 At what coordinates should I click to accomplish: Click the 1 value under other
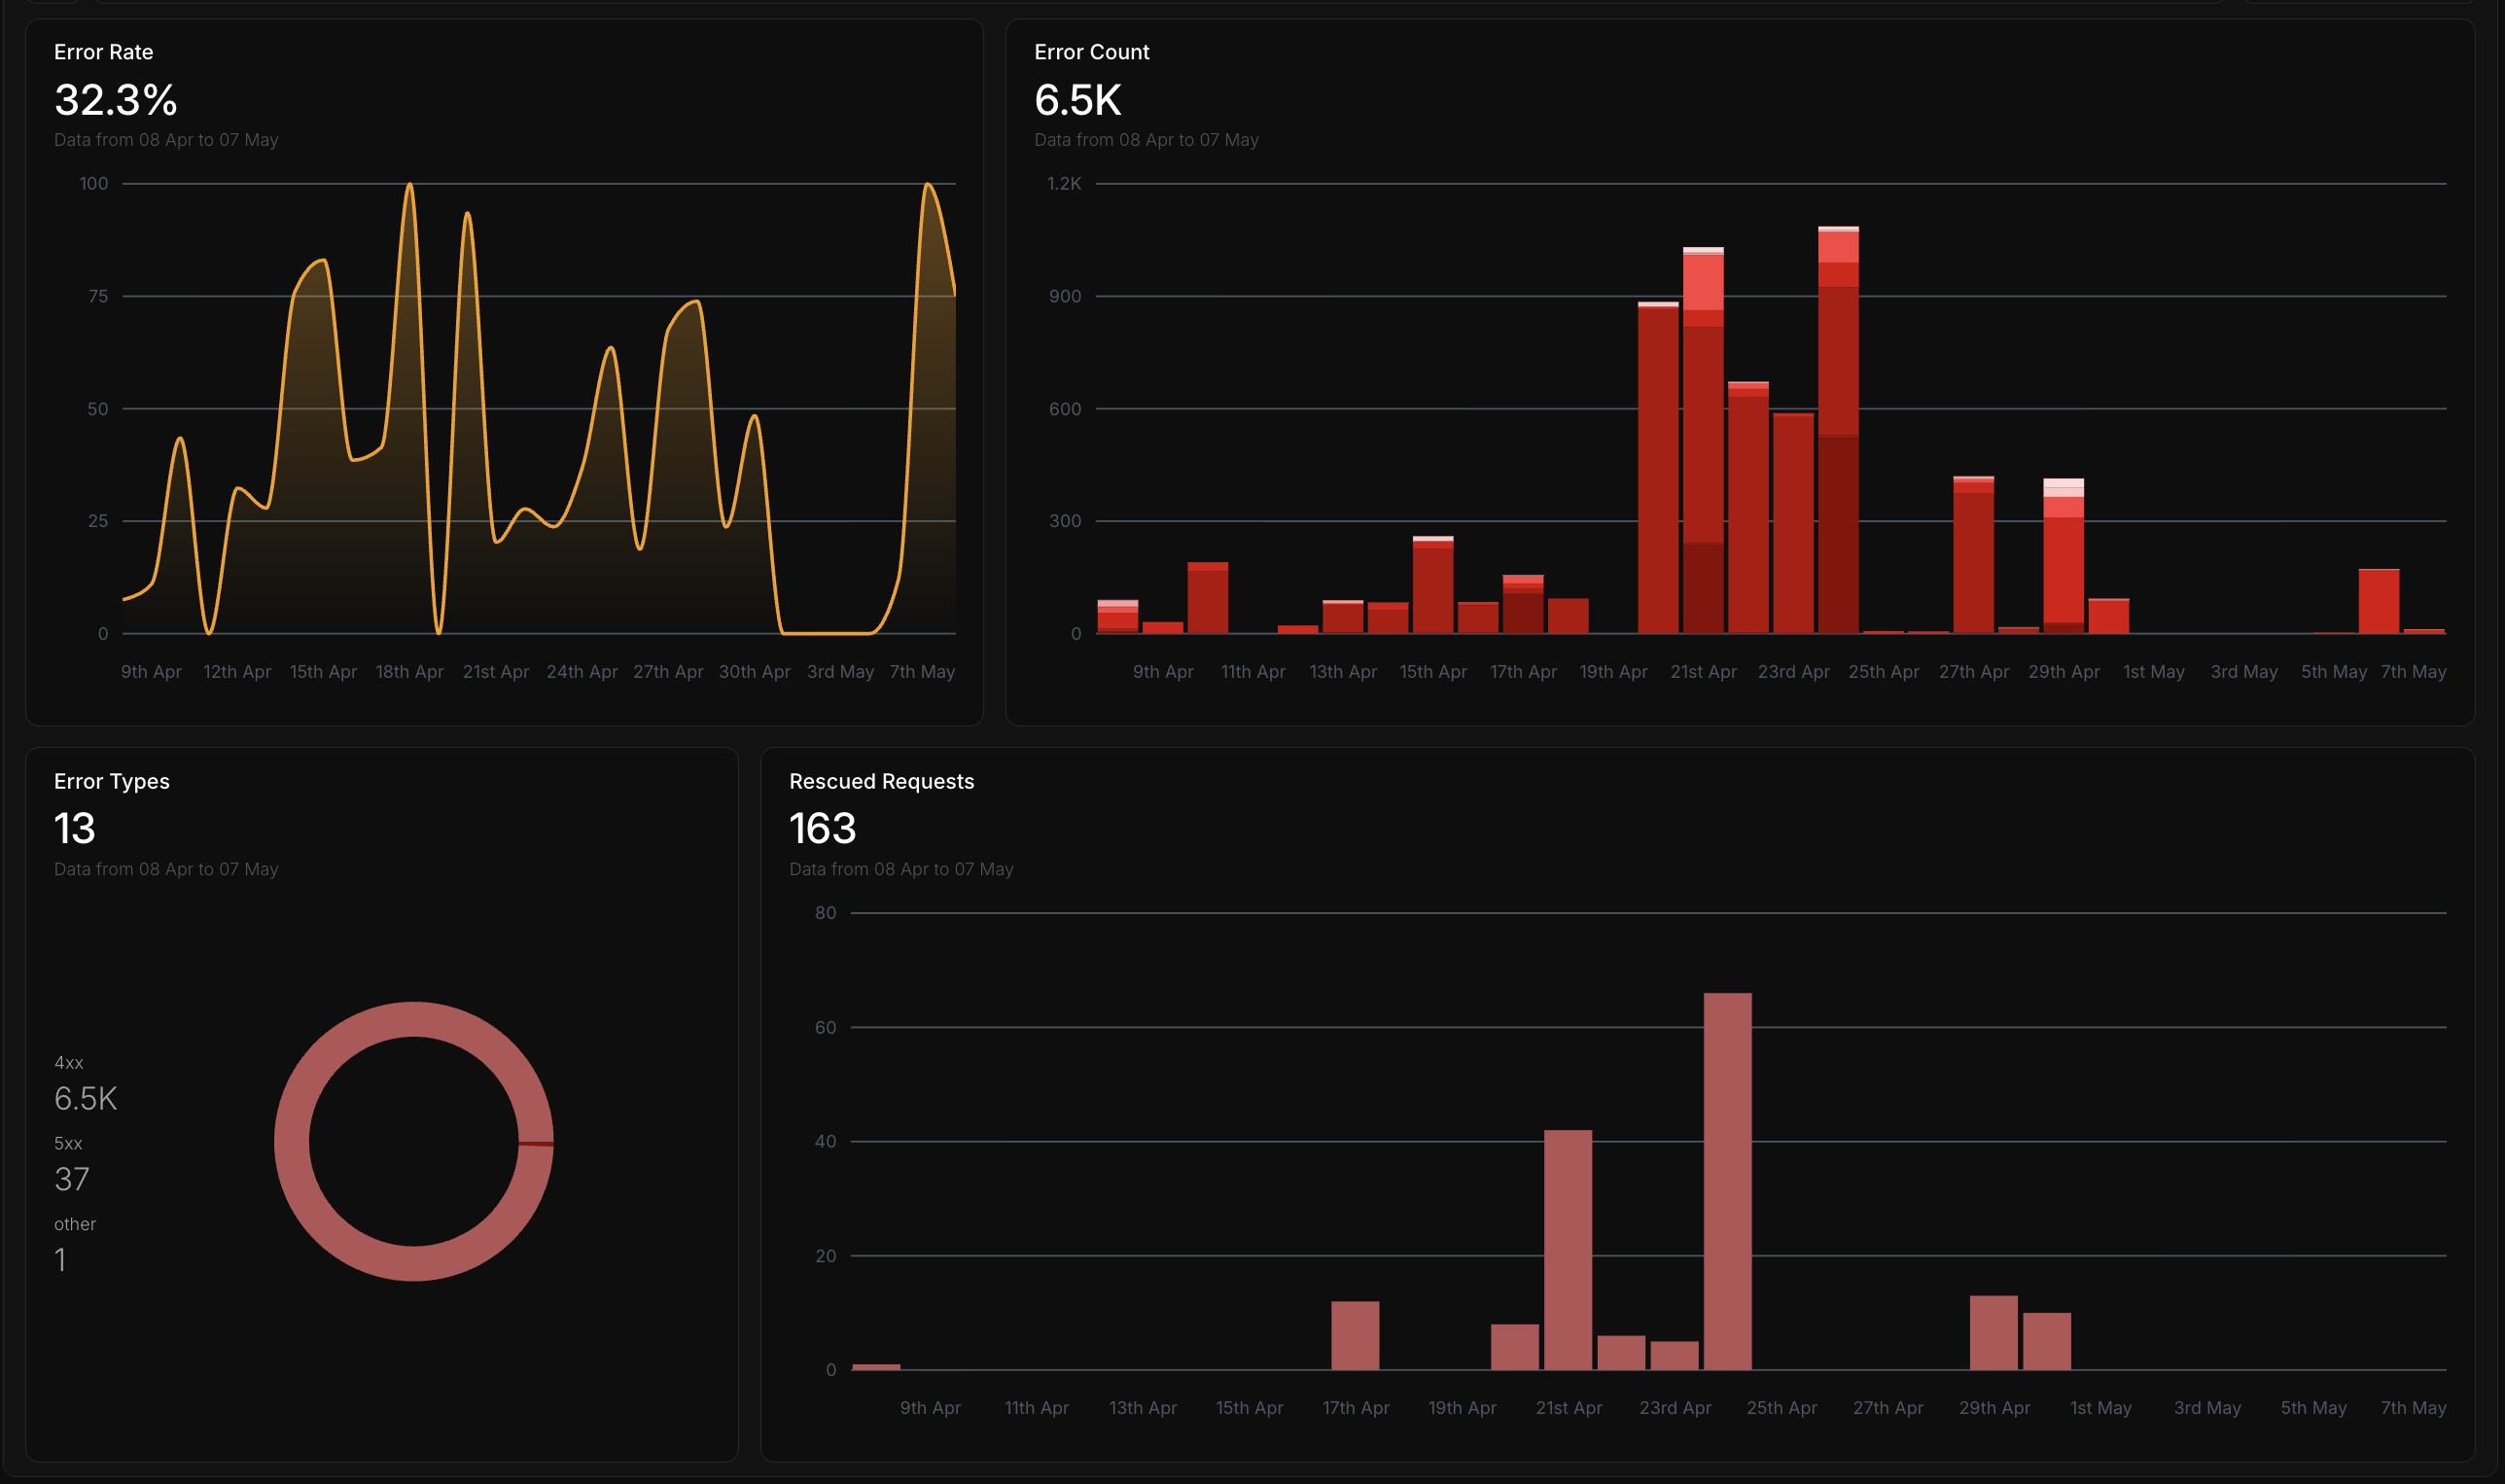coord(61,1259)
